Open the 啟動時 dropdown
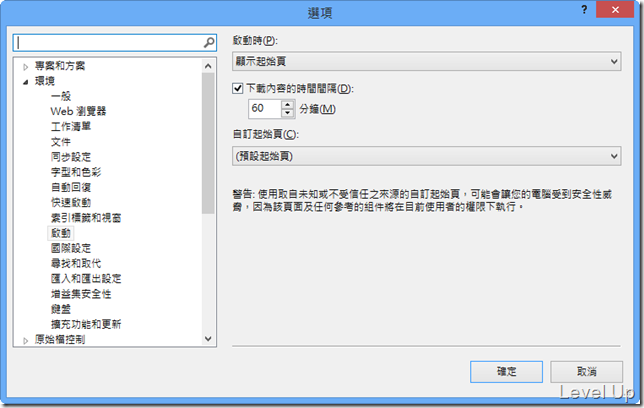The image size is (644, 408). (x=426, y=62)
